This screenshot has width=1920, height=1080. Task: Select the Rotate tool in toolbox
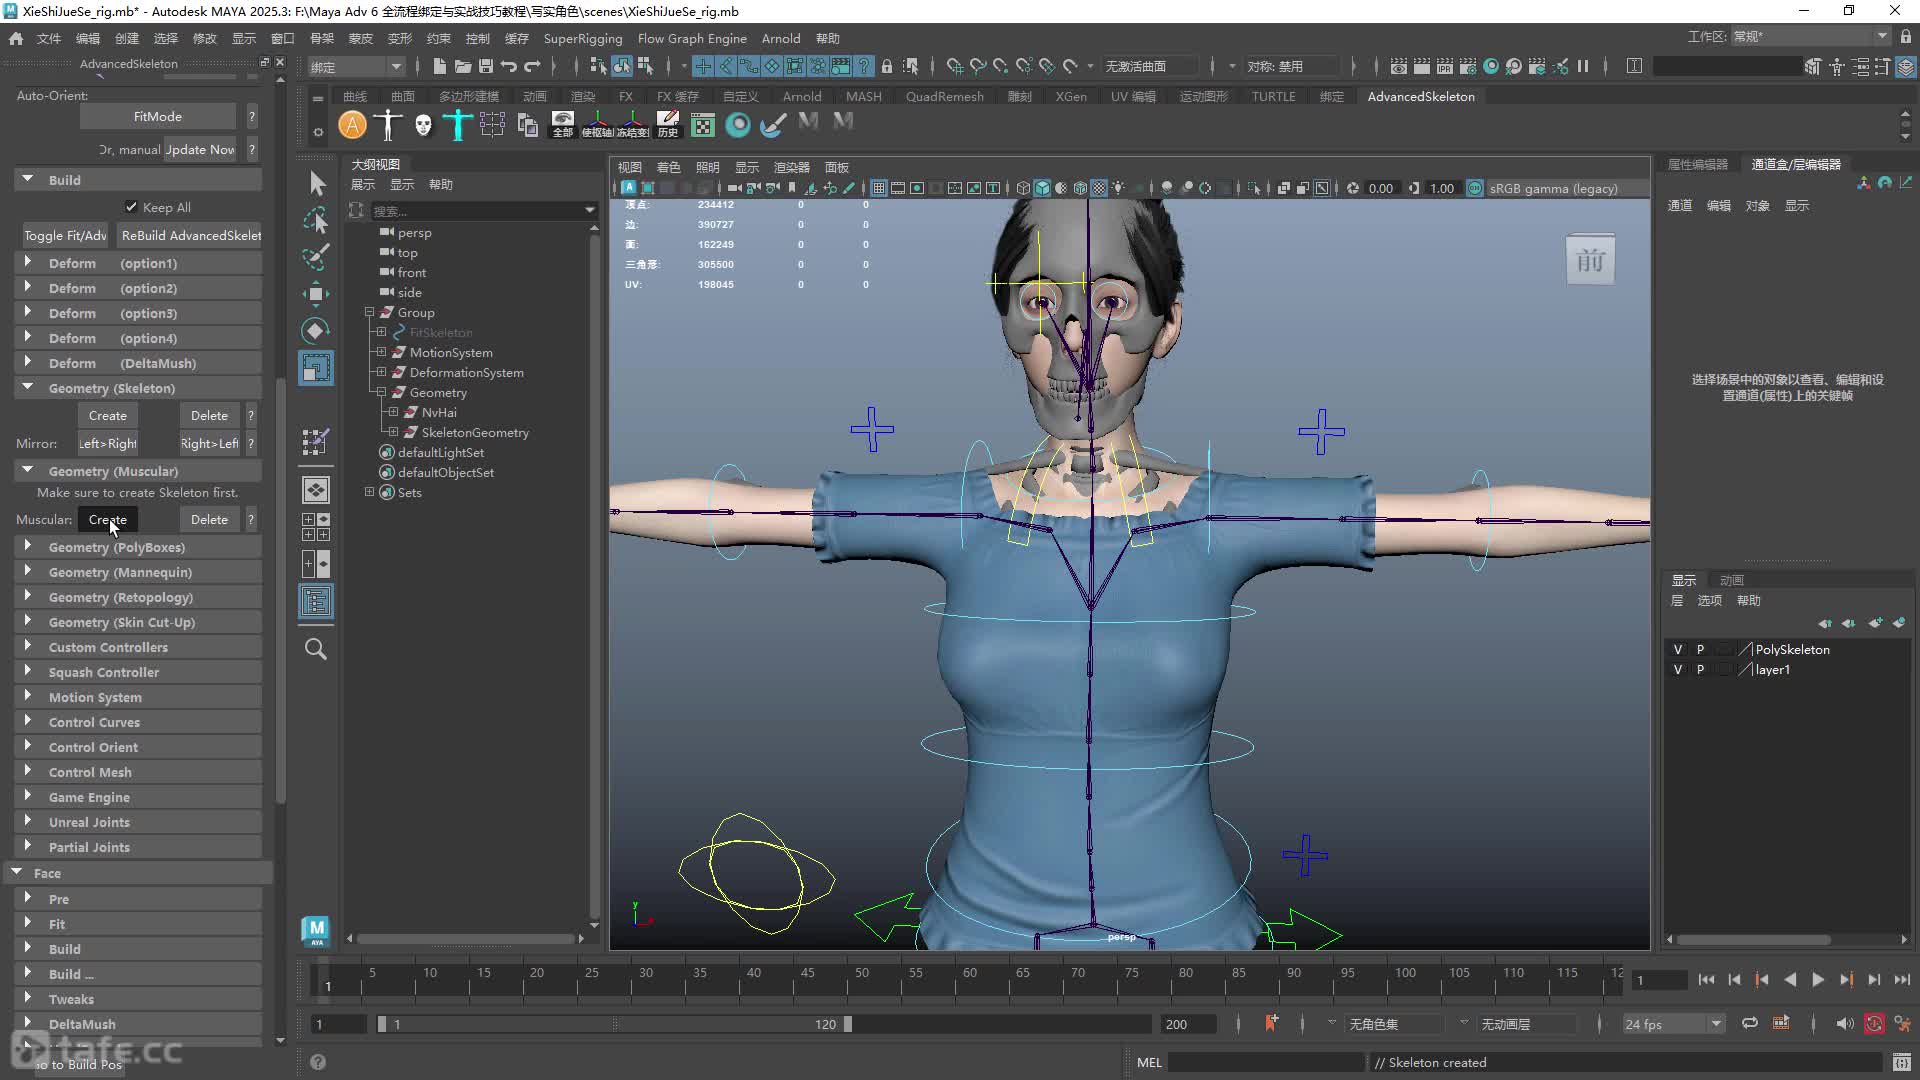(x=316, y=330)
